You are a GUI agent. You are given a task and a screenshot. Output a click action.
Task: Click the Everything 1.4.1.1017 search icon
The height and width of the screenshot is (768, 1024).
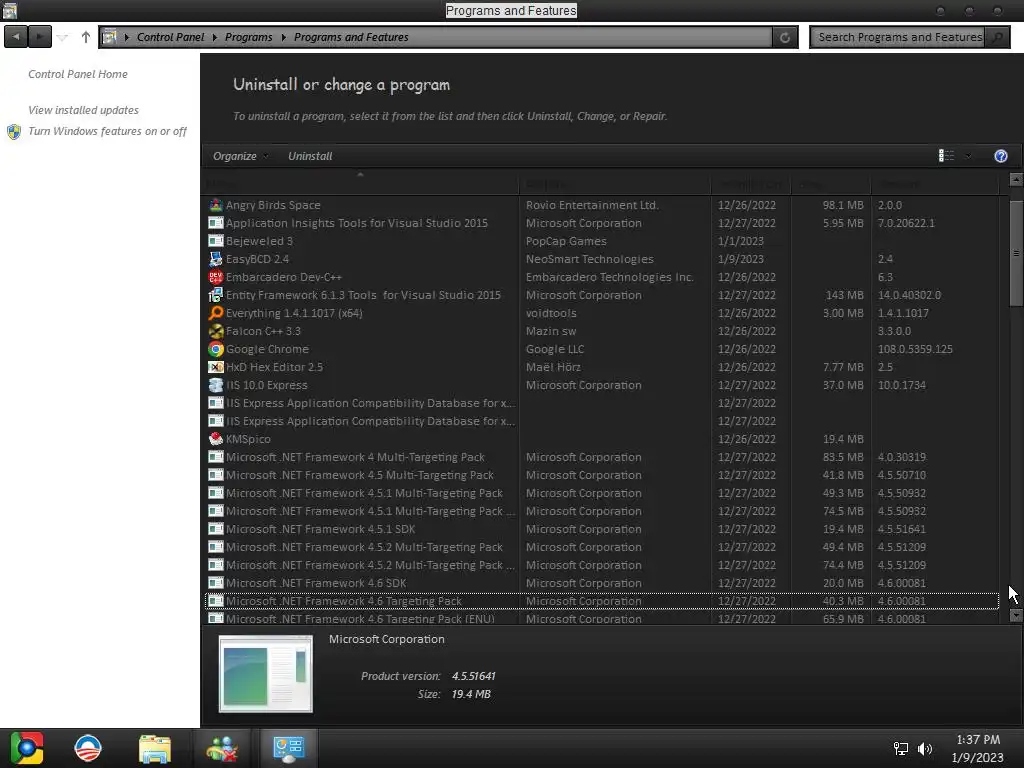[x=216, y=313]
